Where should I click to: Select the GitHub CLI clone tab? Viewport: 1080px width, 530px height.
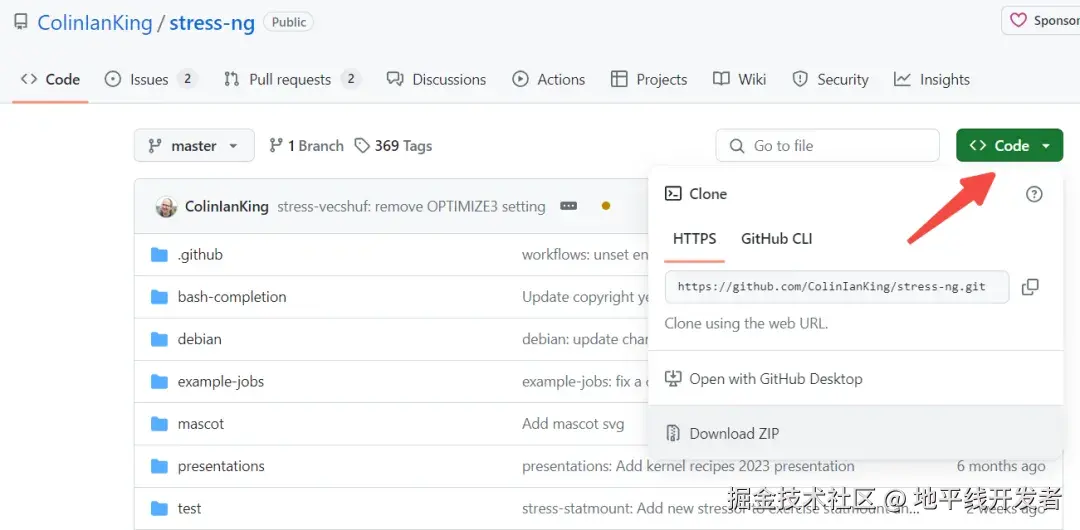click(776, 238)
